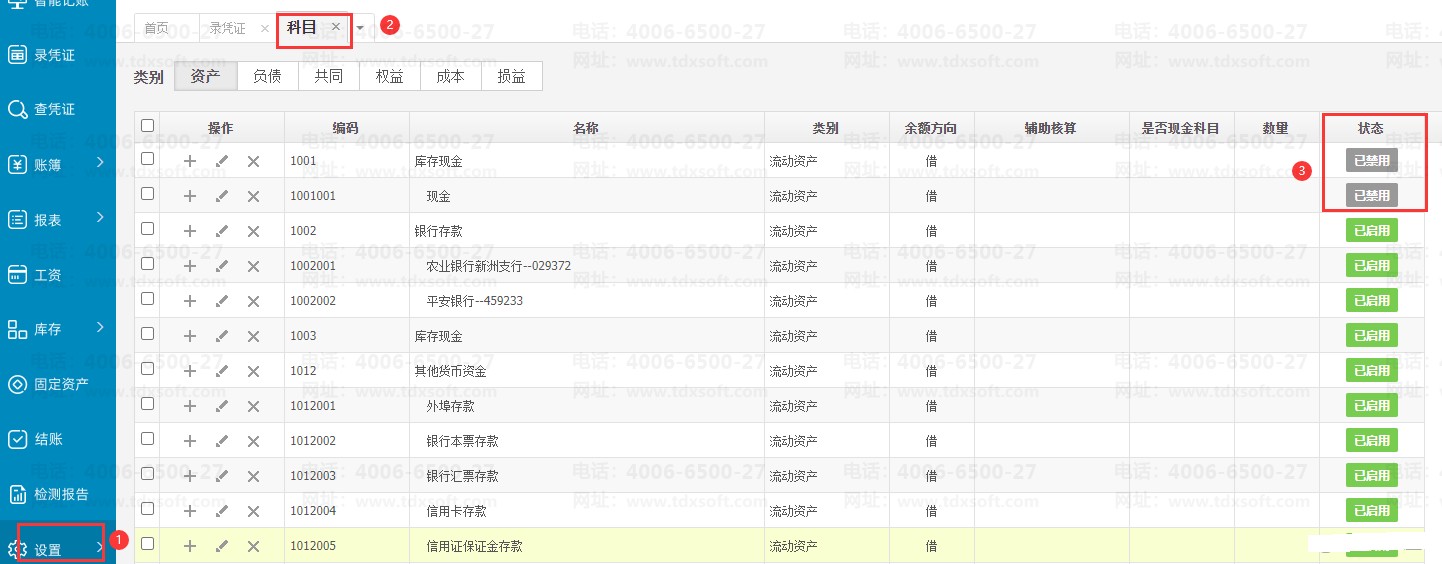
Task: Select the 损益 category tab
Action: 511,76
